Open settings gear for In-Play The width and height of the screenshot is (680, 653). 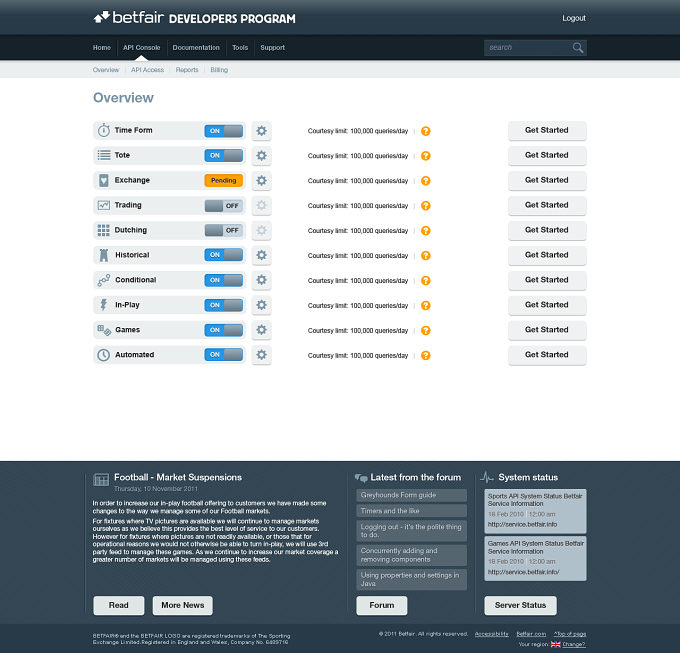pos(262,305)
